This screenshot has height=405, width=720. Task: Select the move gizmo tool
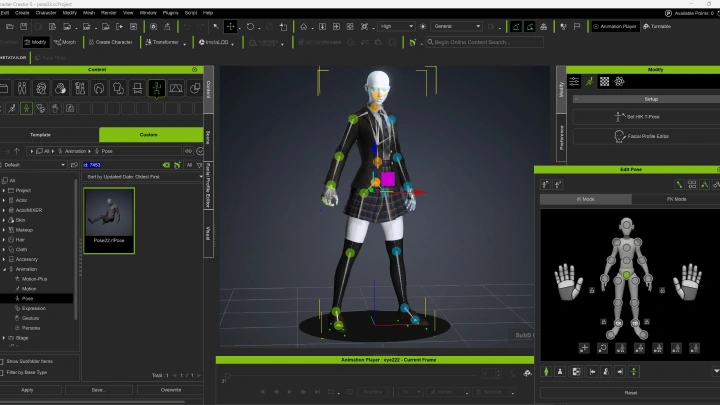click(231, 27)
